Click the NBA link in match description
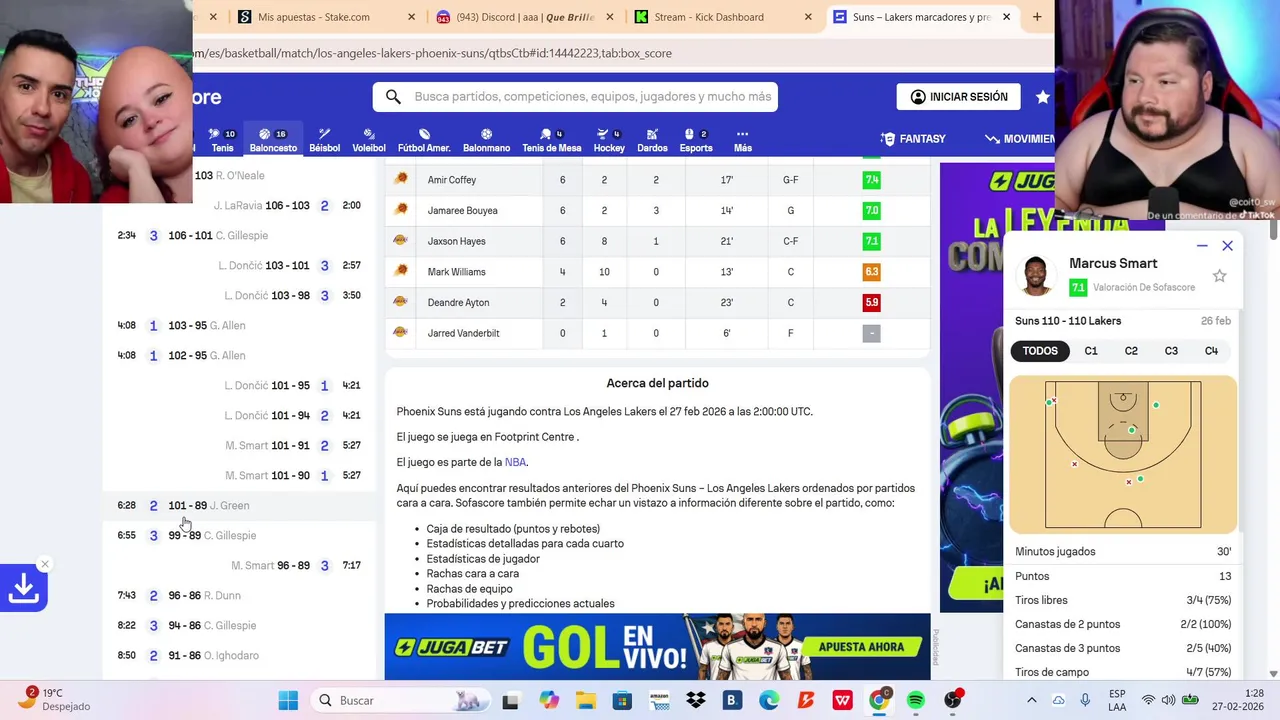This screenshot has width=1280, height=720. coord(515,462)
